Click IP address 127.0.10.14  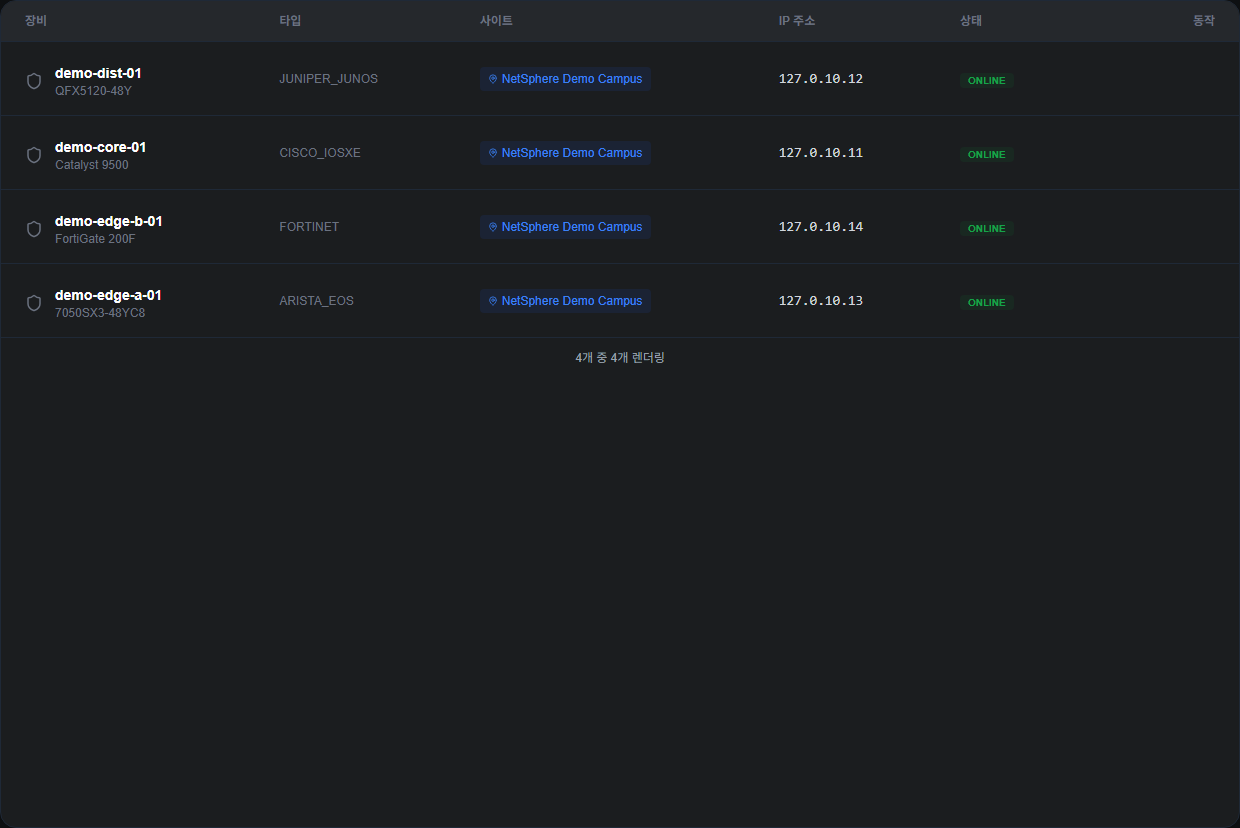point(820,227)
